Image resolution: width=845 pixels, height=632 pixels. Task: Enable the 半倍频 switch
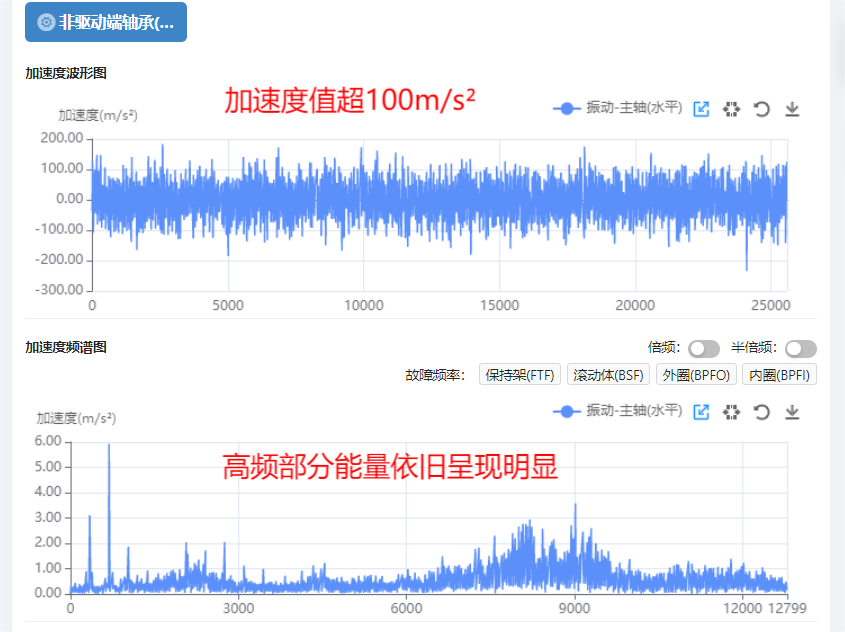800,348
